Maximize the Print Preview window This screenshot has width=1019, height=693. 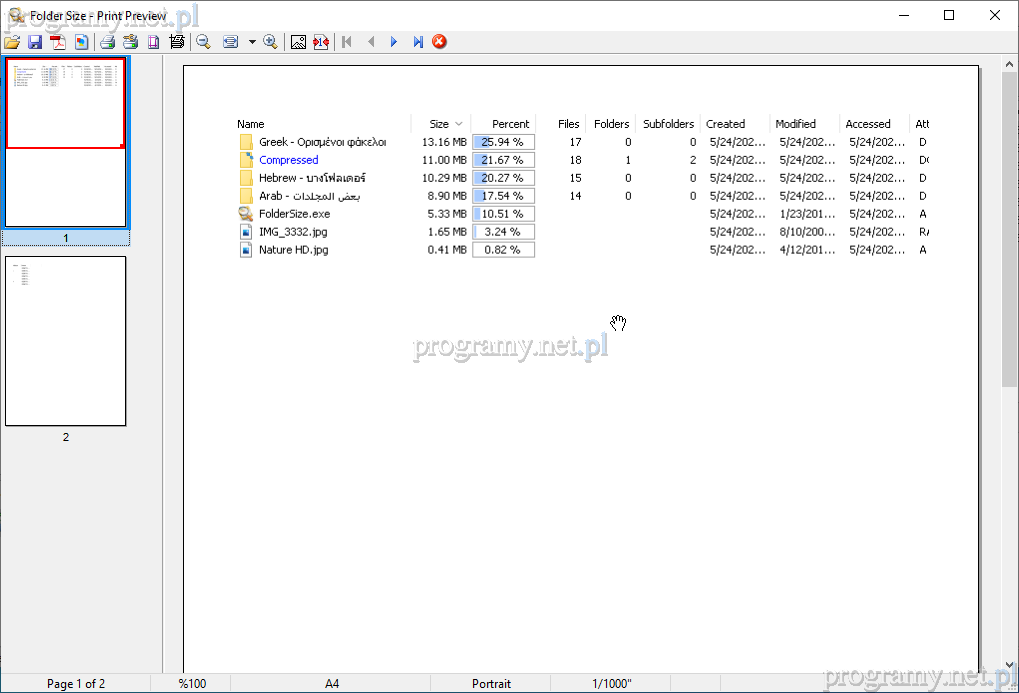[x=949, y=15]
